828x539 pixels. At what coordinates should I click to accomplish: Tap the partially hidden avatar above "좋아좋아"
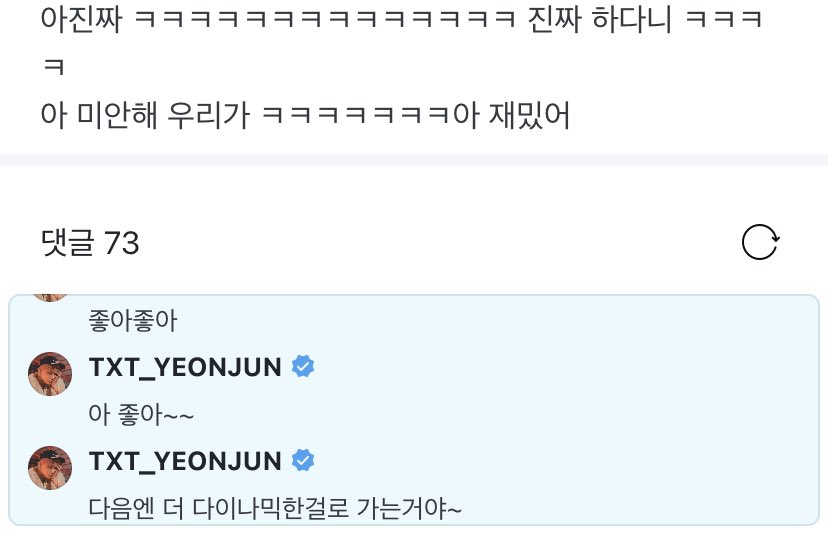(x=50, y=298)
